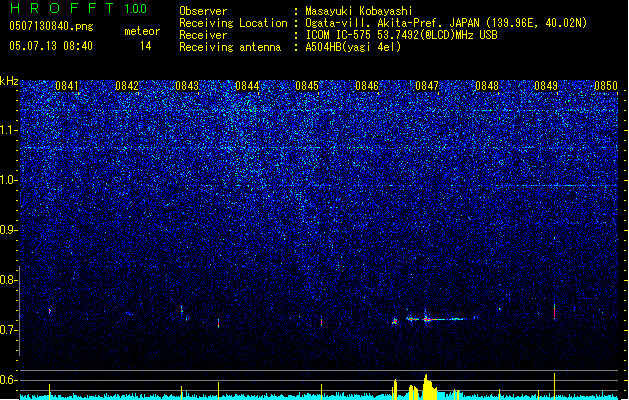Click the Receiver field label
629x400 pixels.
[203, 35]
